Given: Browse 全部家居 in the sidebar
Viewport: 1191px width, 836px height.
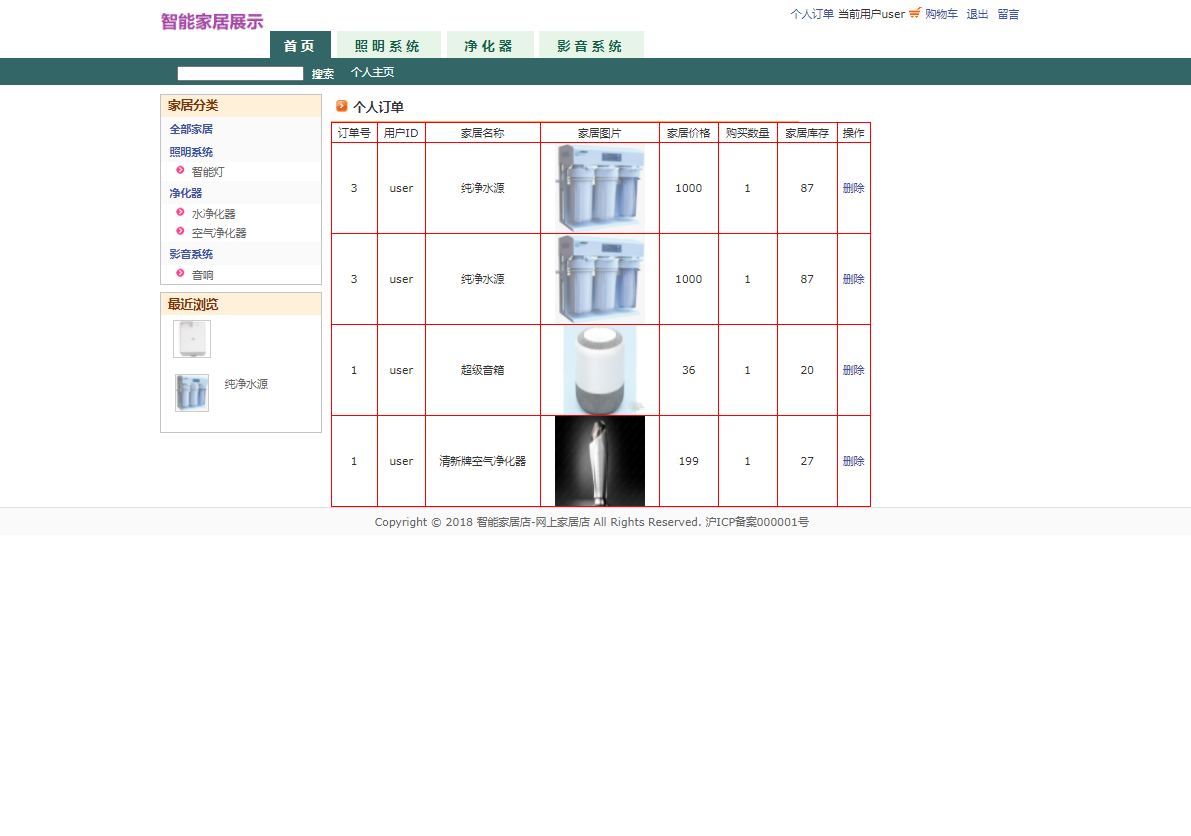Looking at the screenshot, I should click(x=190, y=129).
